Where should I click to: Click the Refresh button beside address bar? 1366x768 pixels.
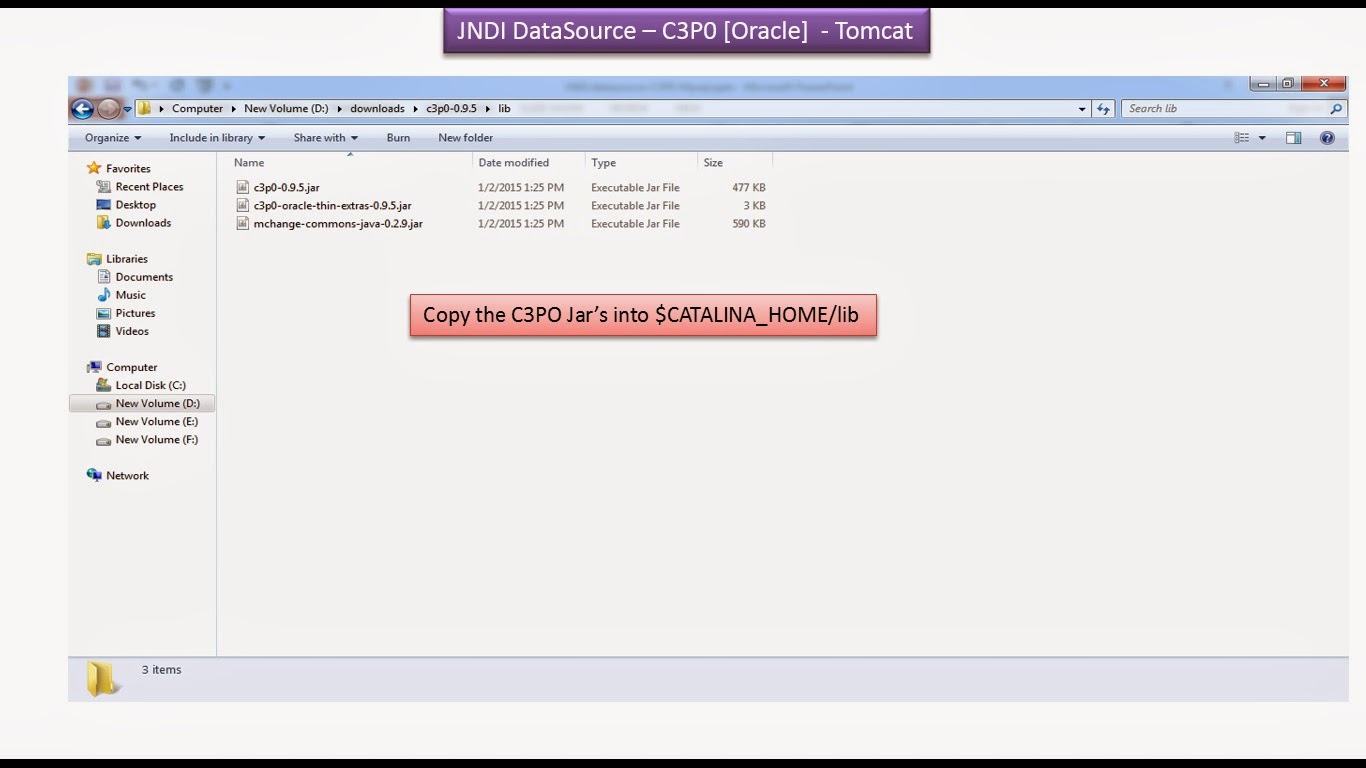[1104, 109]
